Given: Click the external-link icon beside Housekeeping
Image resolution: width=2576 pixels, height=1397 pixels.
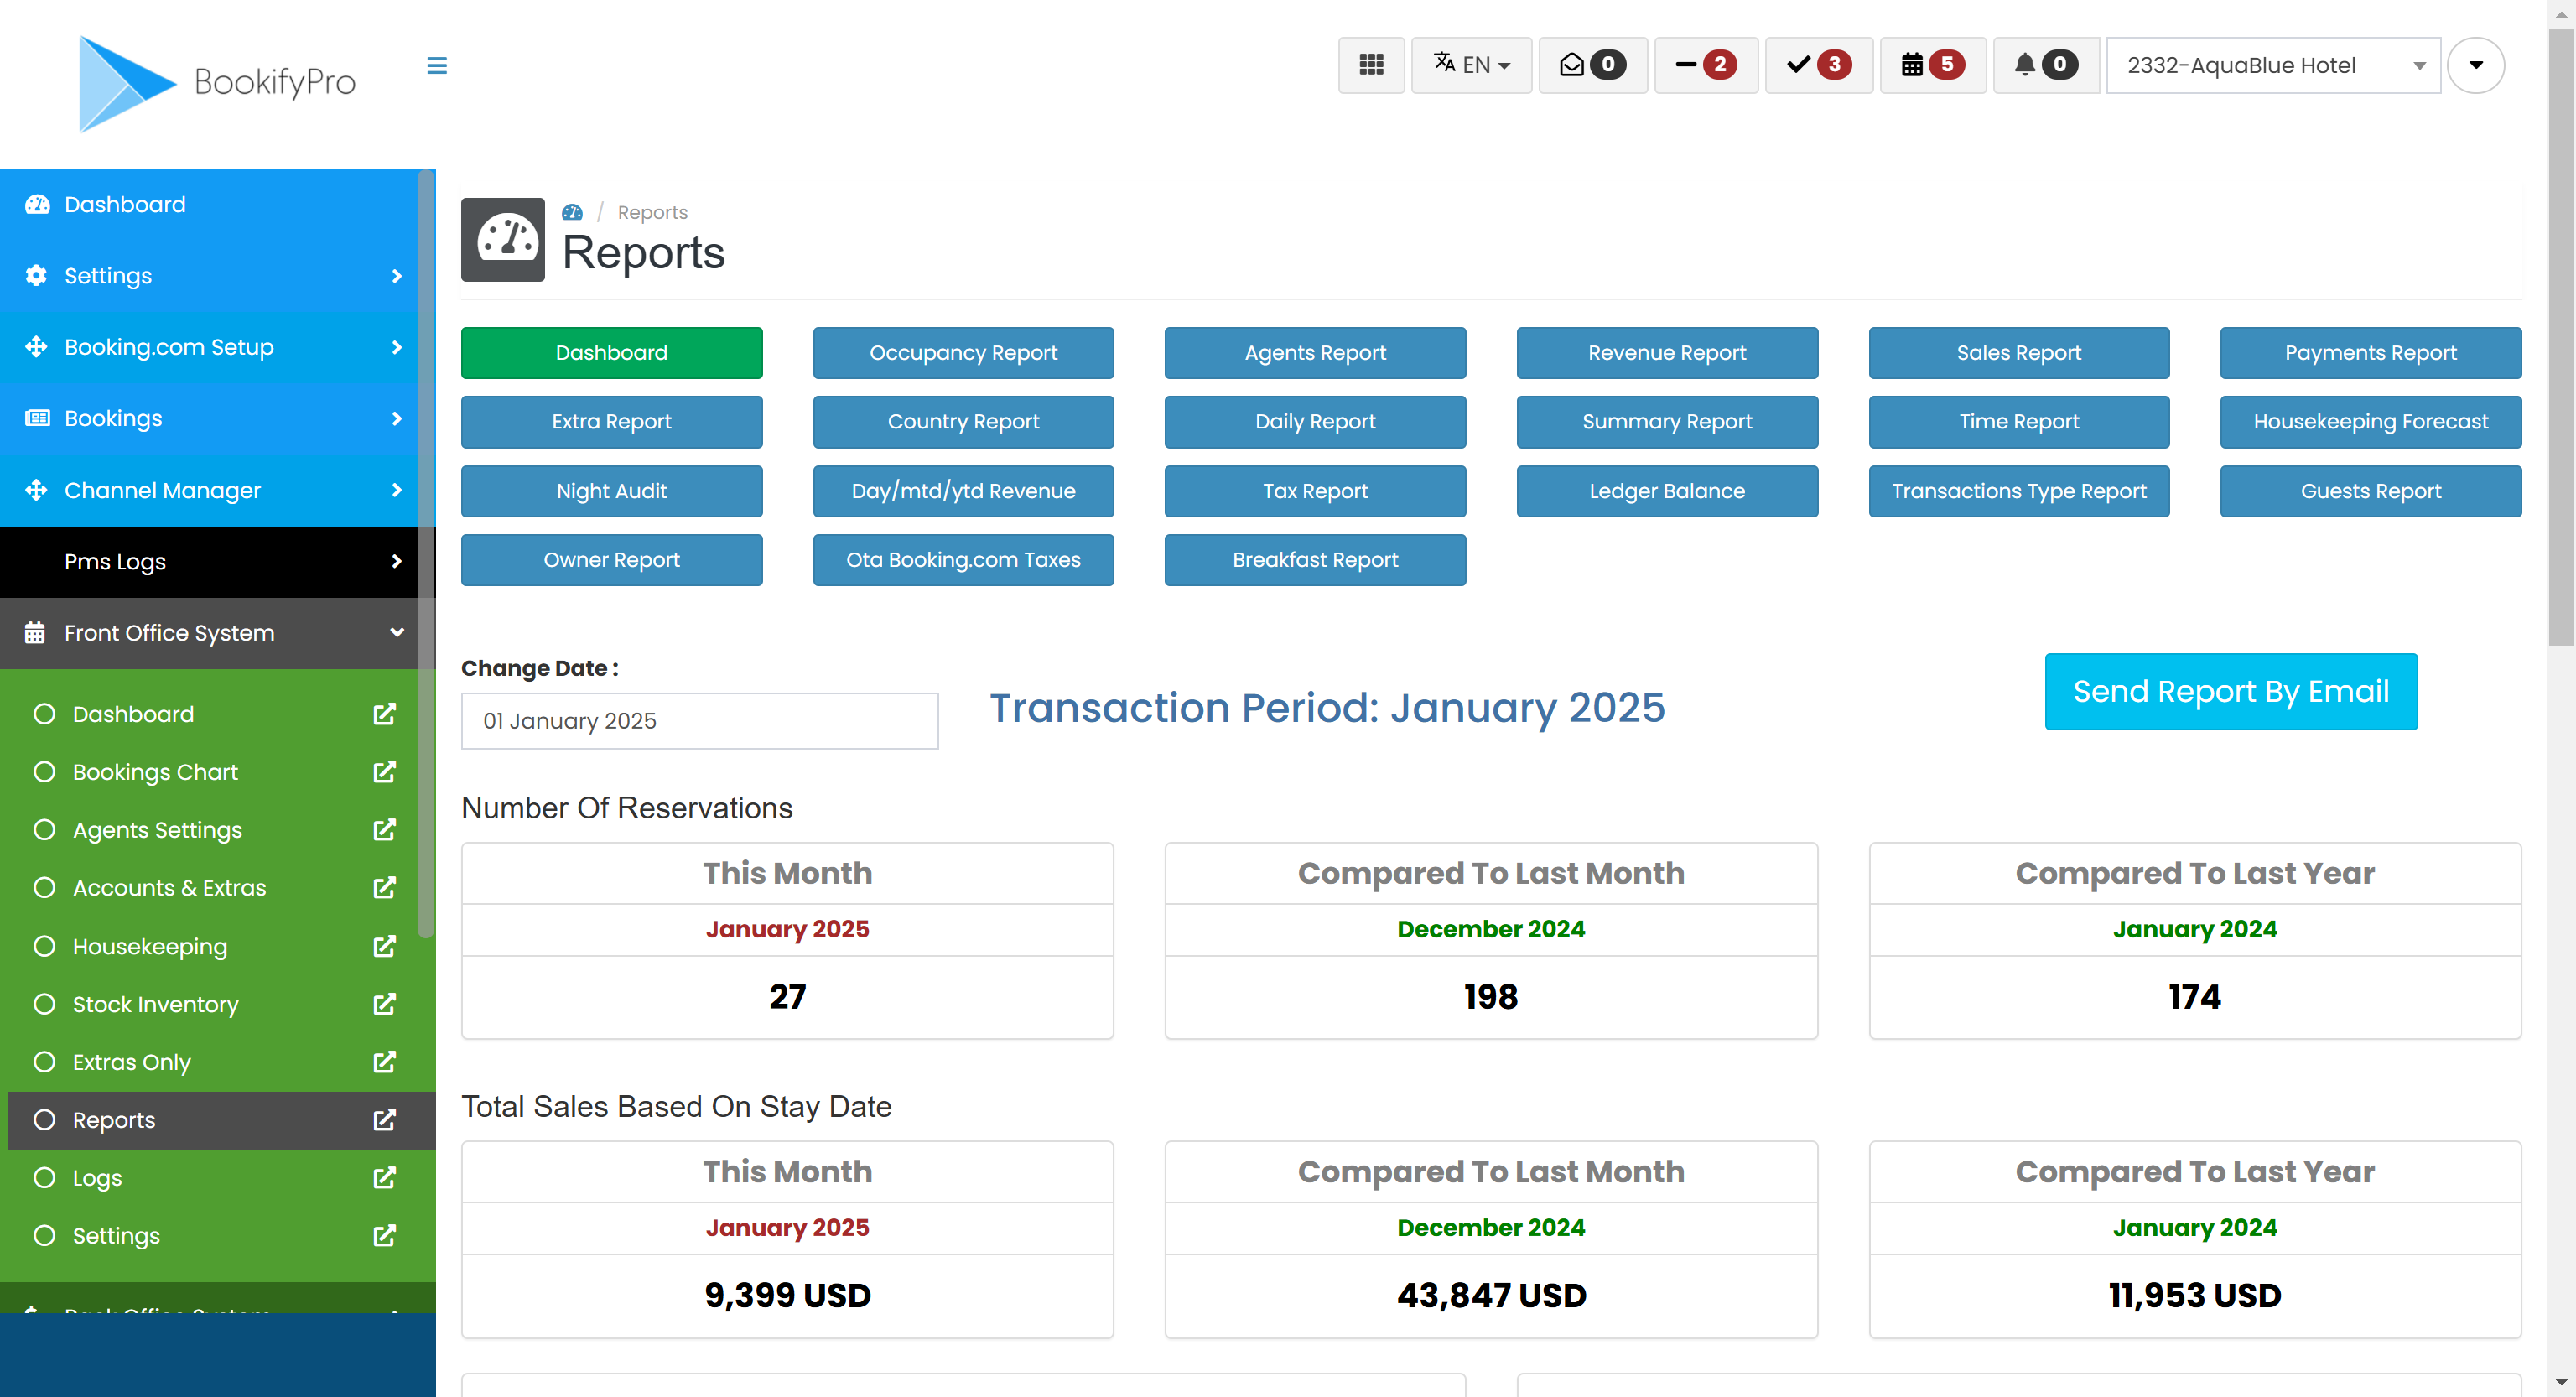Looking at the screenshot, I should [385, 946].
